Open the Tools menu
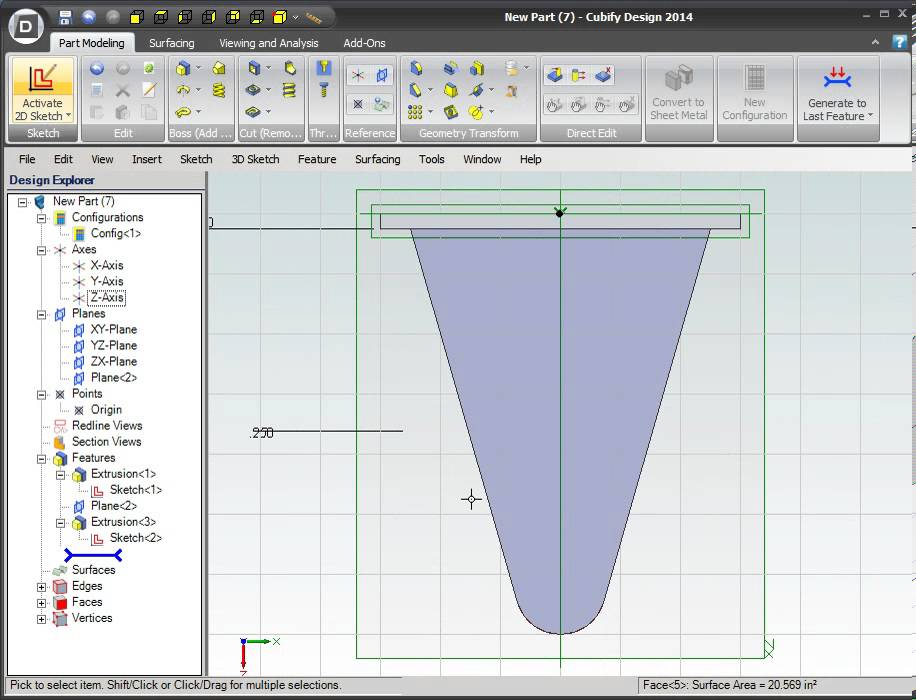The image size is (916, 700). tap(431, 159)
